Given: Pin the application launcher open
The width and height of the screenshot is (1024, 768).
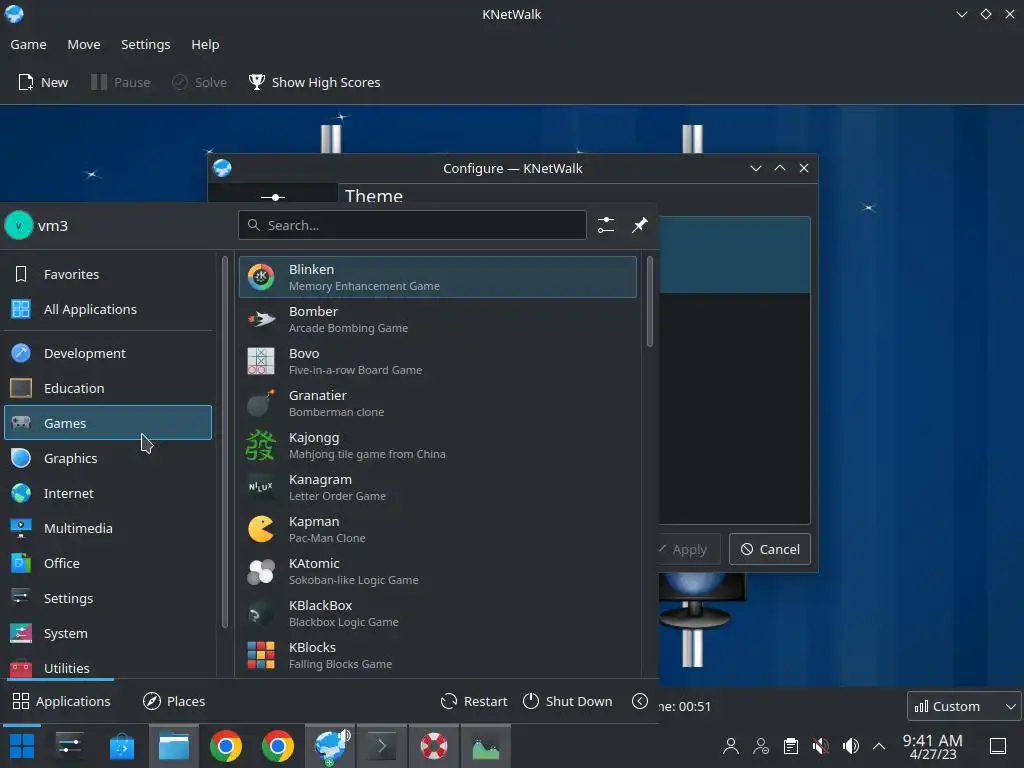Looking at the screenshot, I should pyautogui.click(x=639, y=225).
